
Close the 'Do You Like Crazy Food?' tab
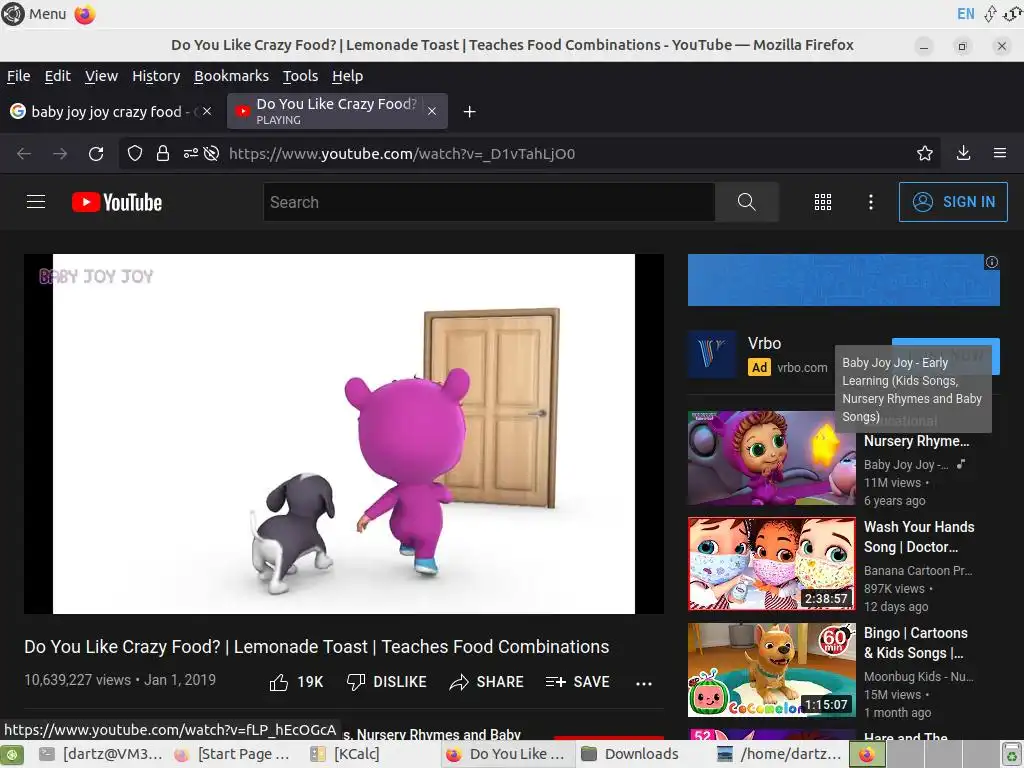(432, 112)
